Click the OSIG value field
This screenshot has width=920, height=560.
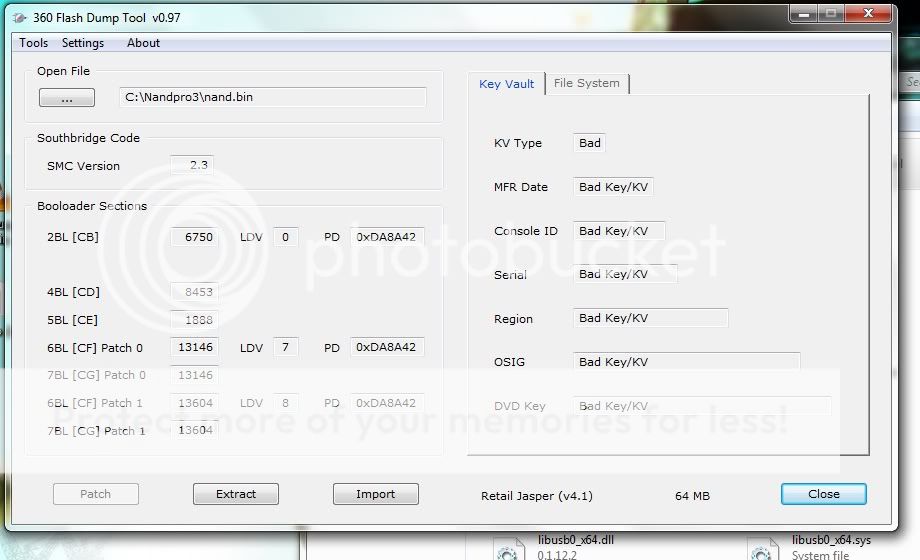(x=686, y=362)
